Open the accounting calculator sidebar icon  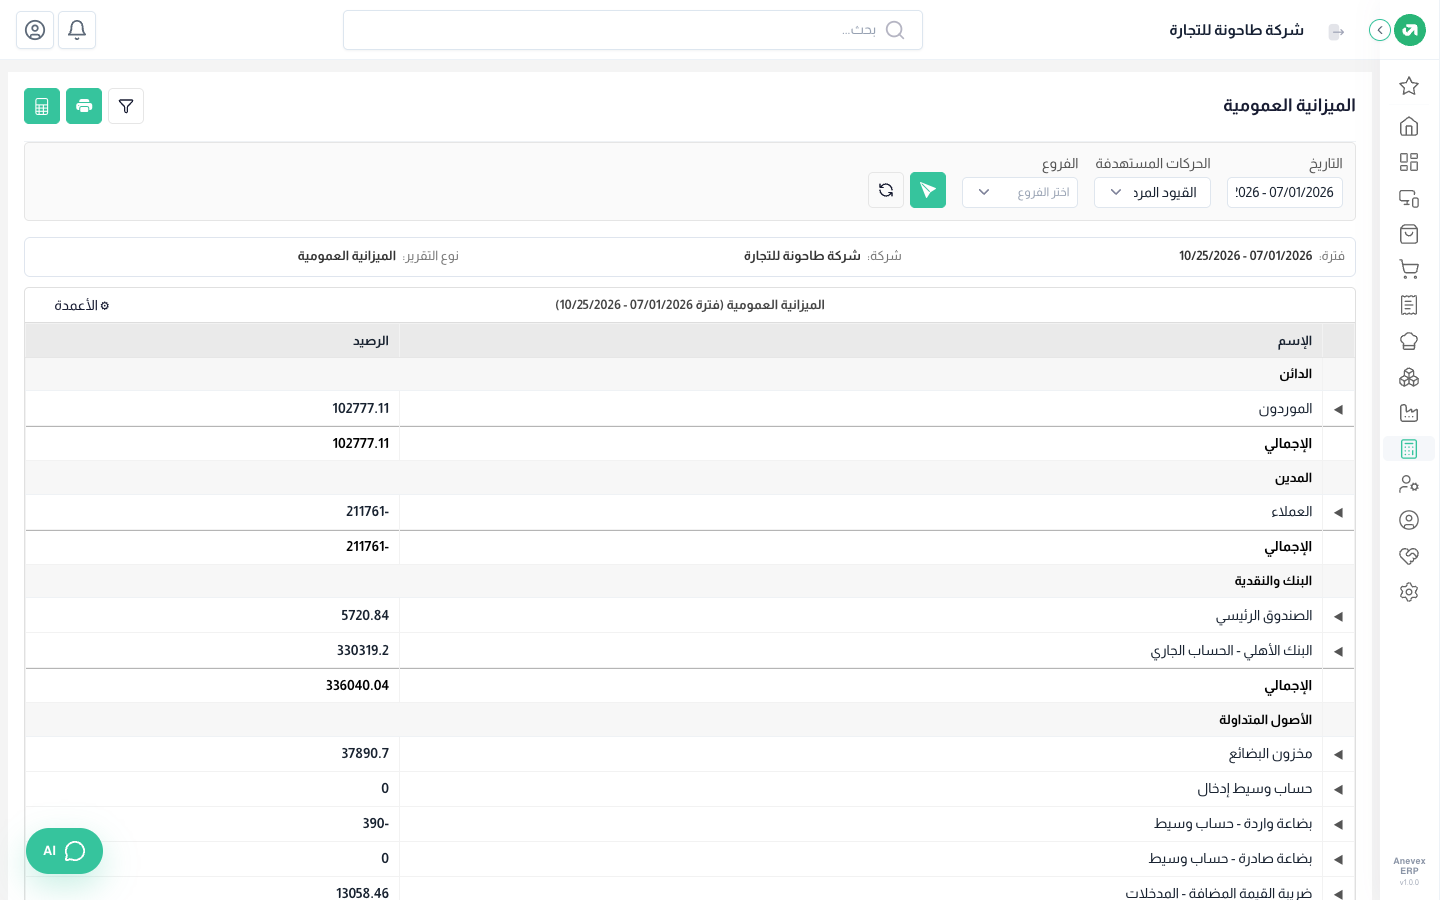click(1409, 449)
